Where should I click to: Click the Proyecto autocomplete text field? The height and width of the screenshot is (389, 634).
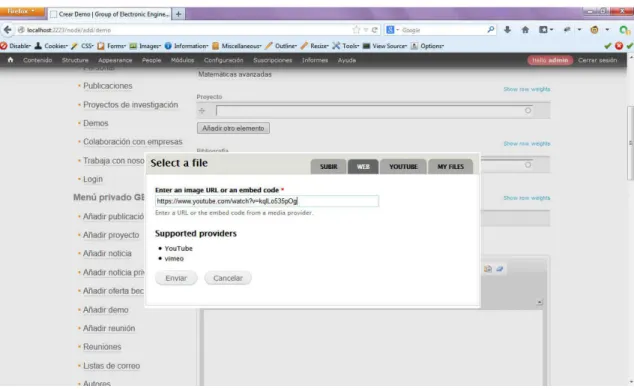tap(374, 111)
